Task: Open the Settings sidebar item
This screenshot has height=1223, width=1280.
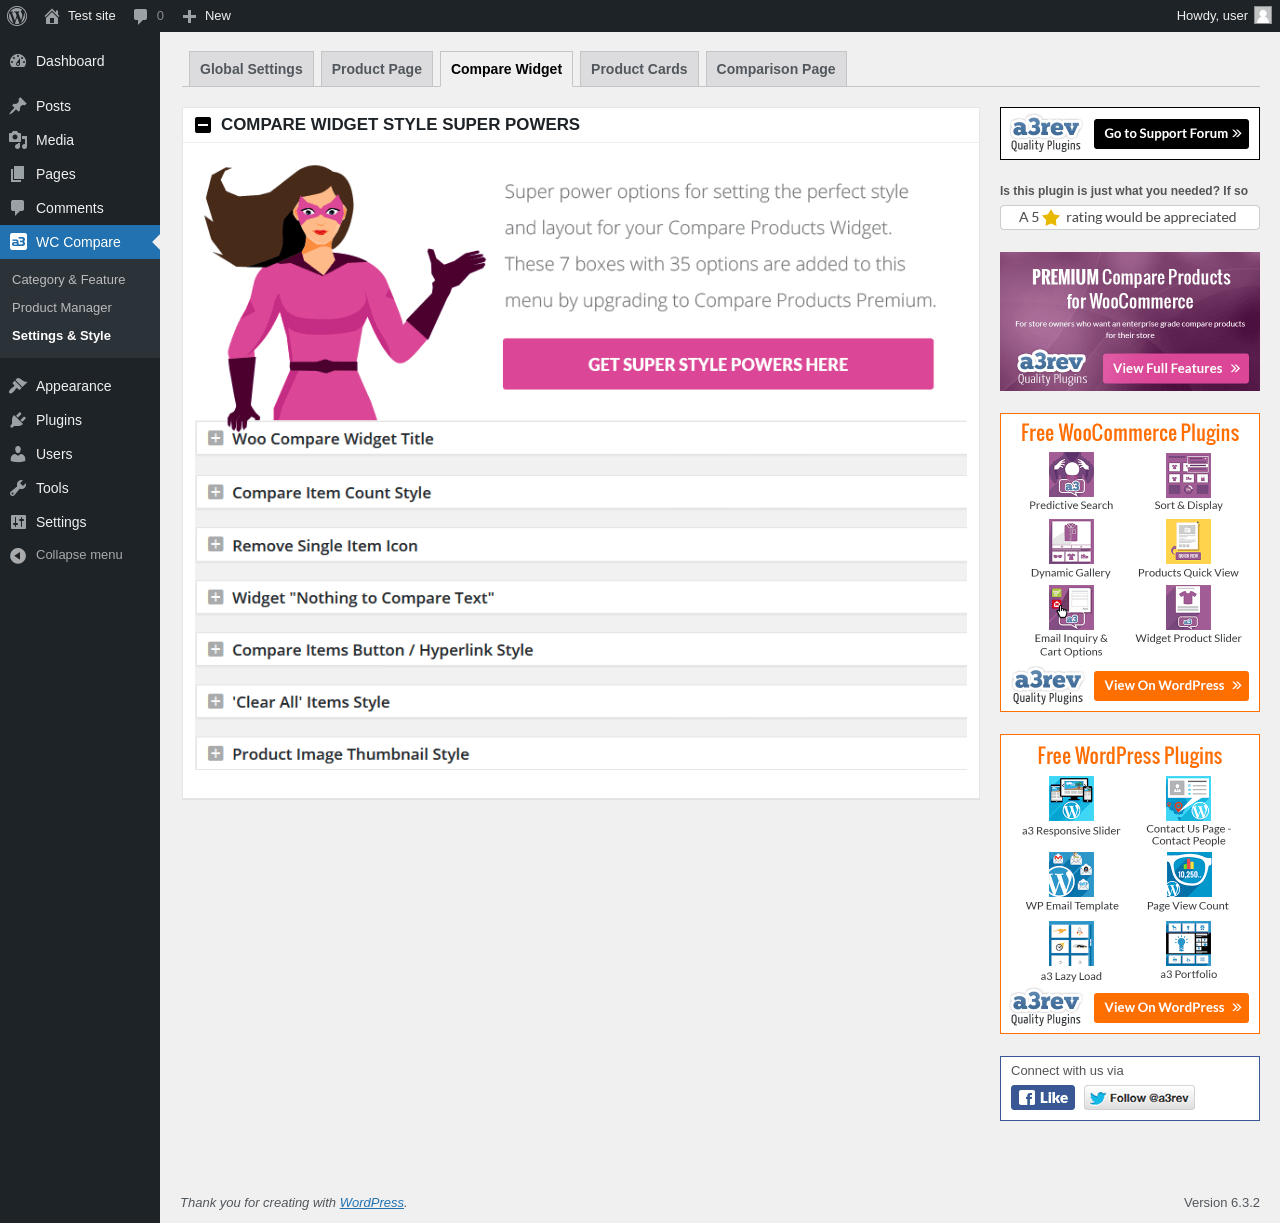Action: [x=80, y=522]
